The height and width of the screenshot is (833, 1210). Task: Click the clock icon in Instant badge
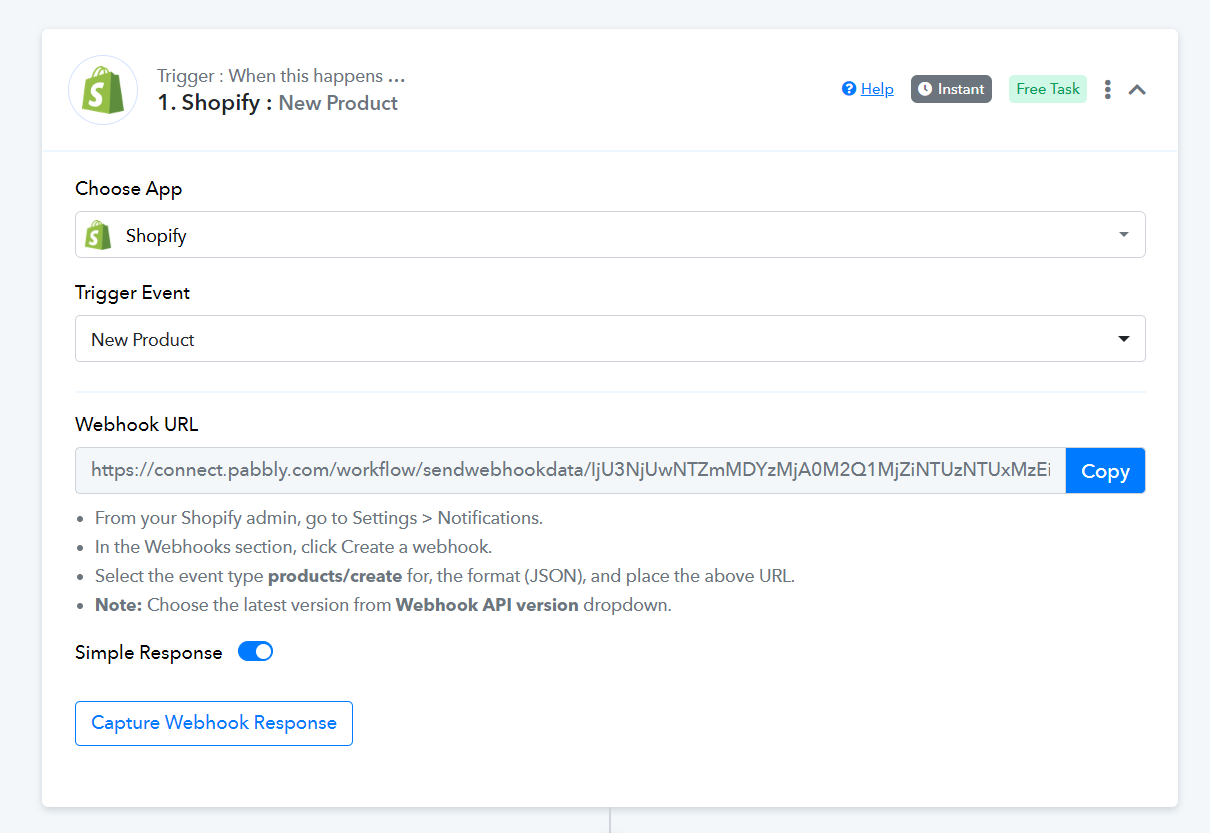point(925,89)
